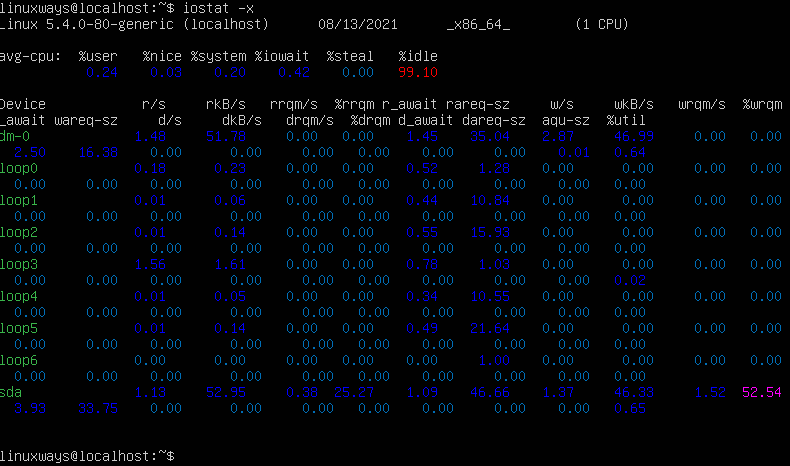Click the red %idle value 99.10
The height and width of the screenshot is (466, 790).
[418, 73]
